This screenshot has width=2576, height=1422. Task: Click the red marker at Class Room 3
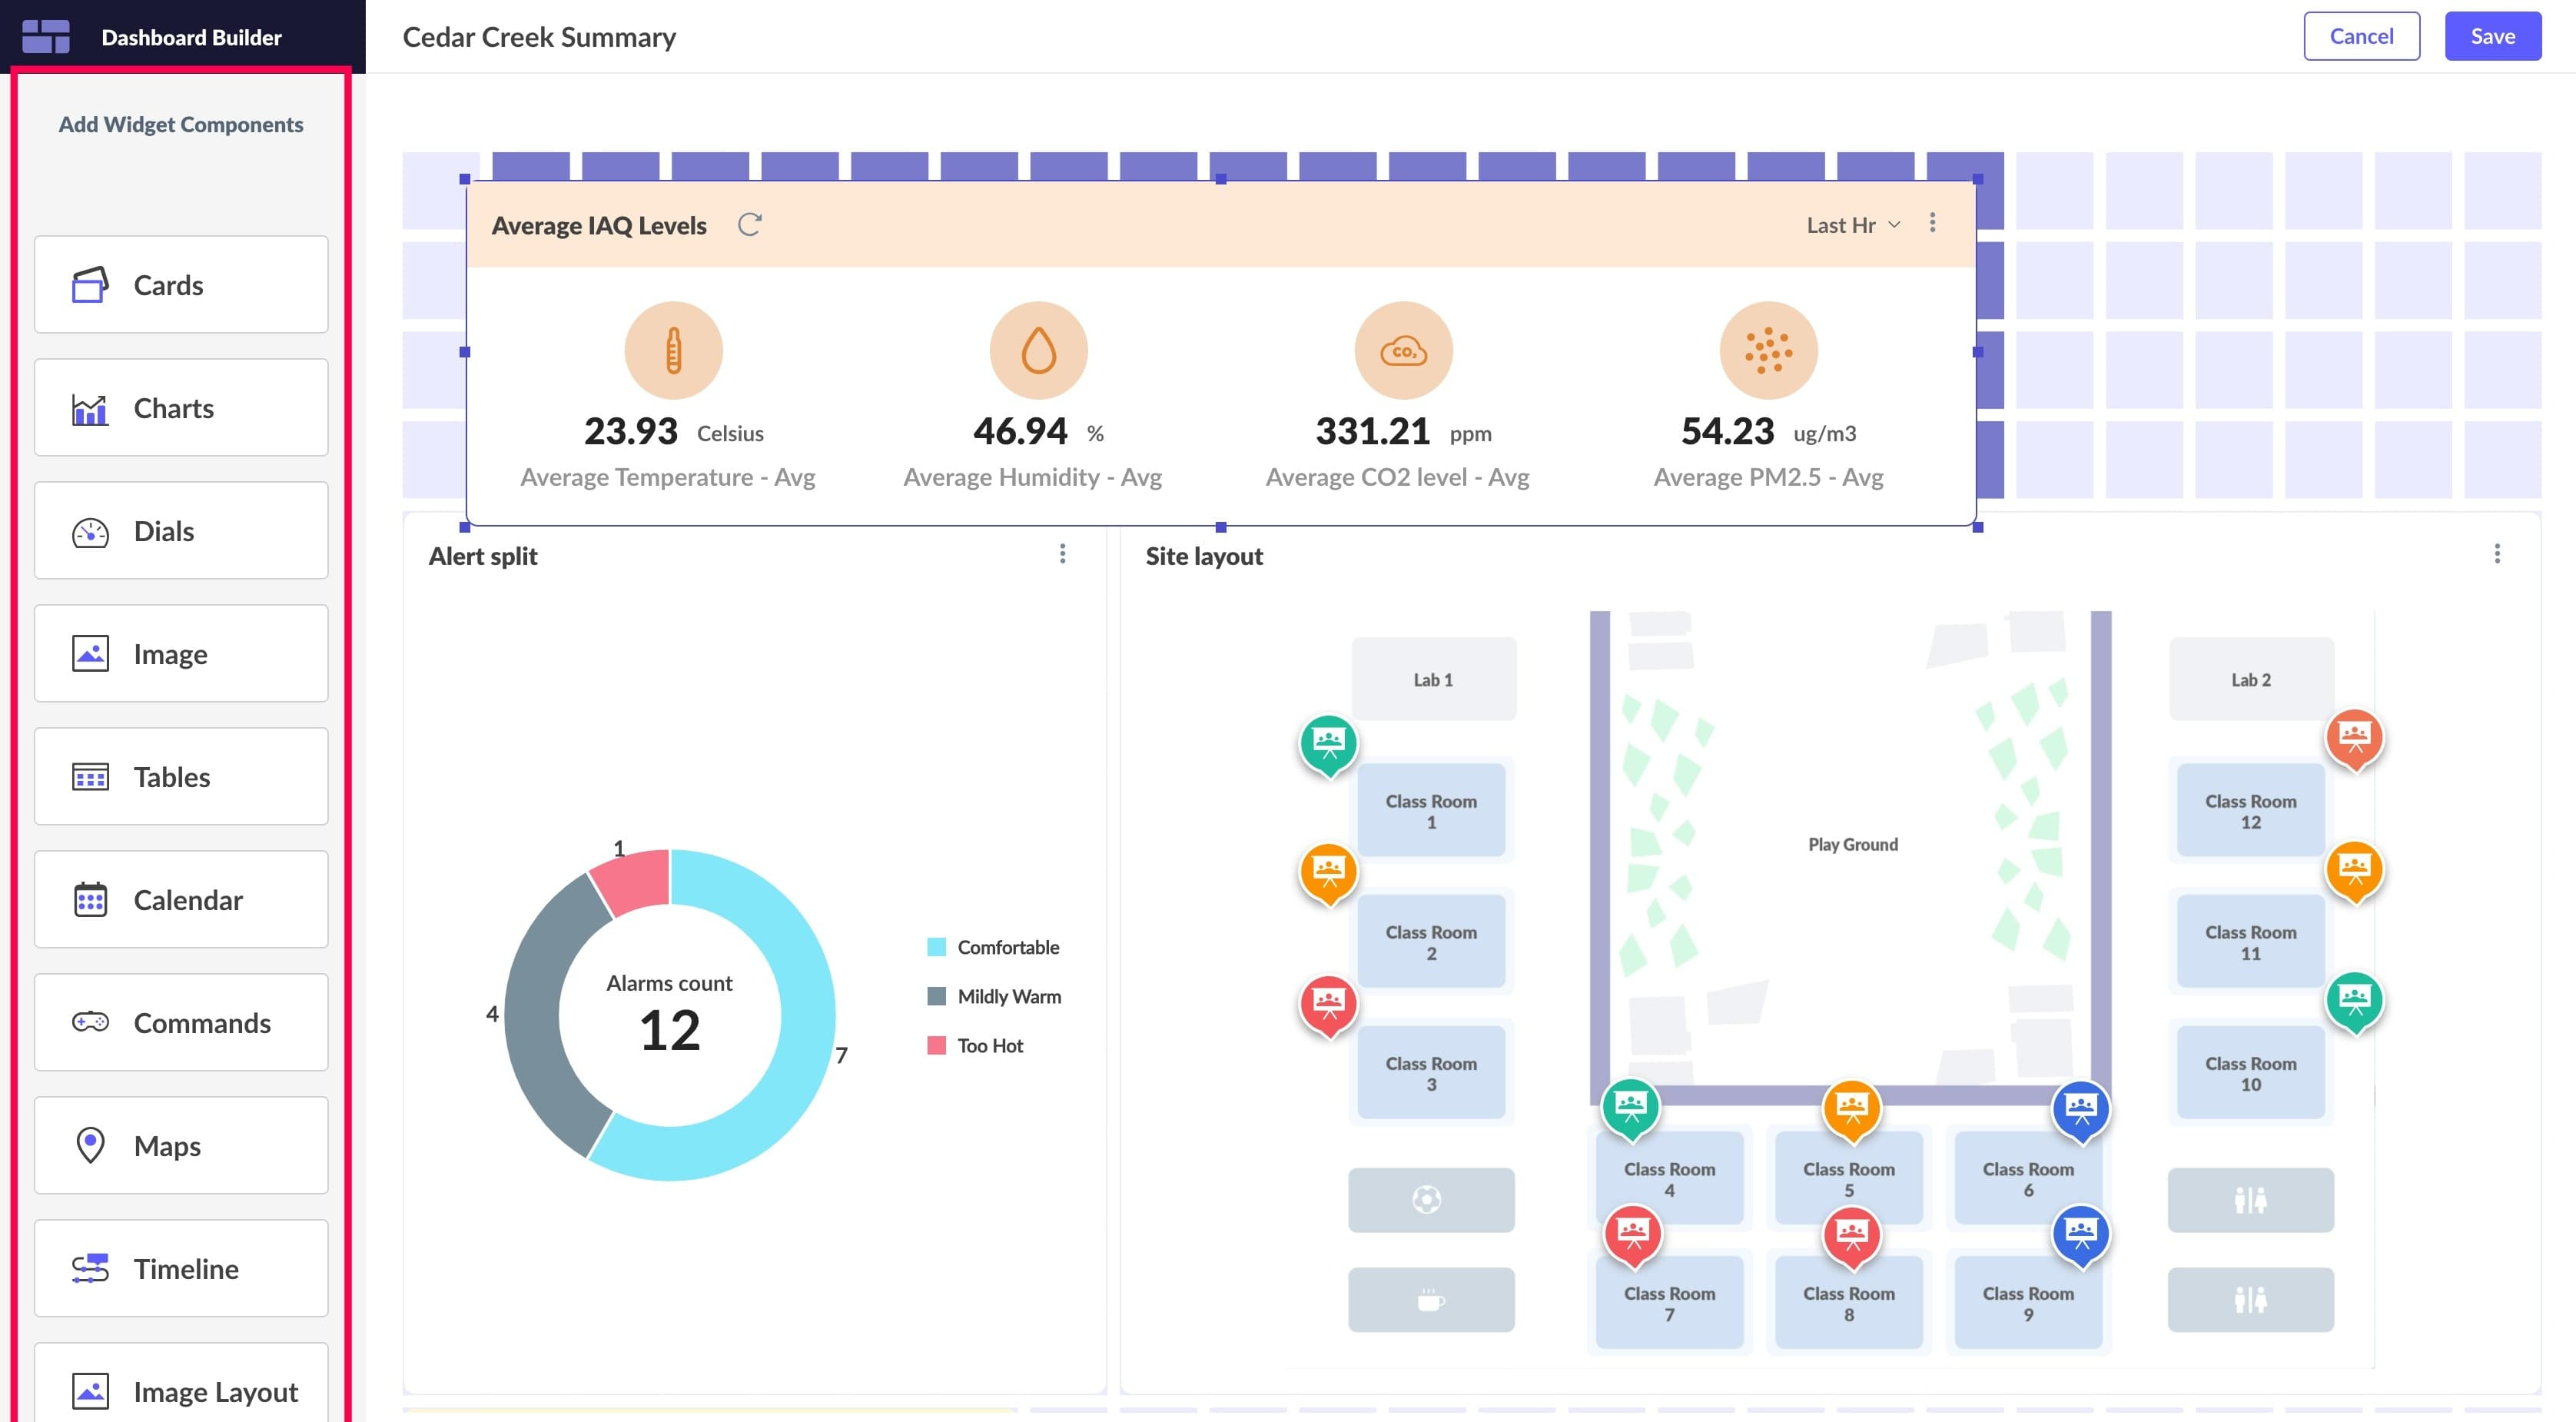click(x=1328, y=1003)
